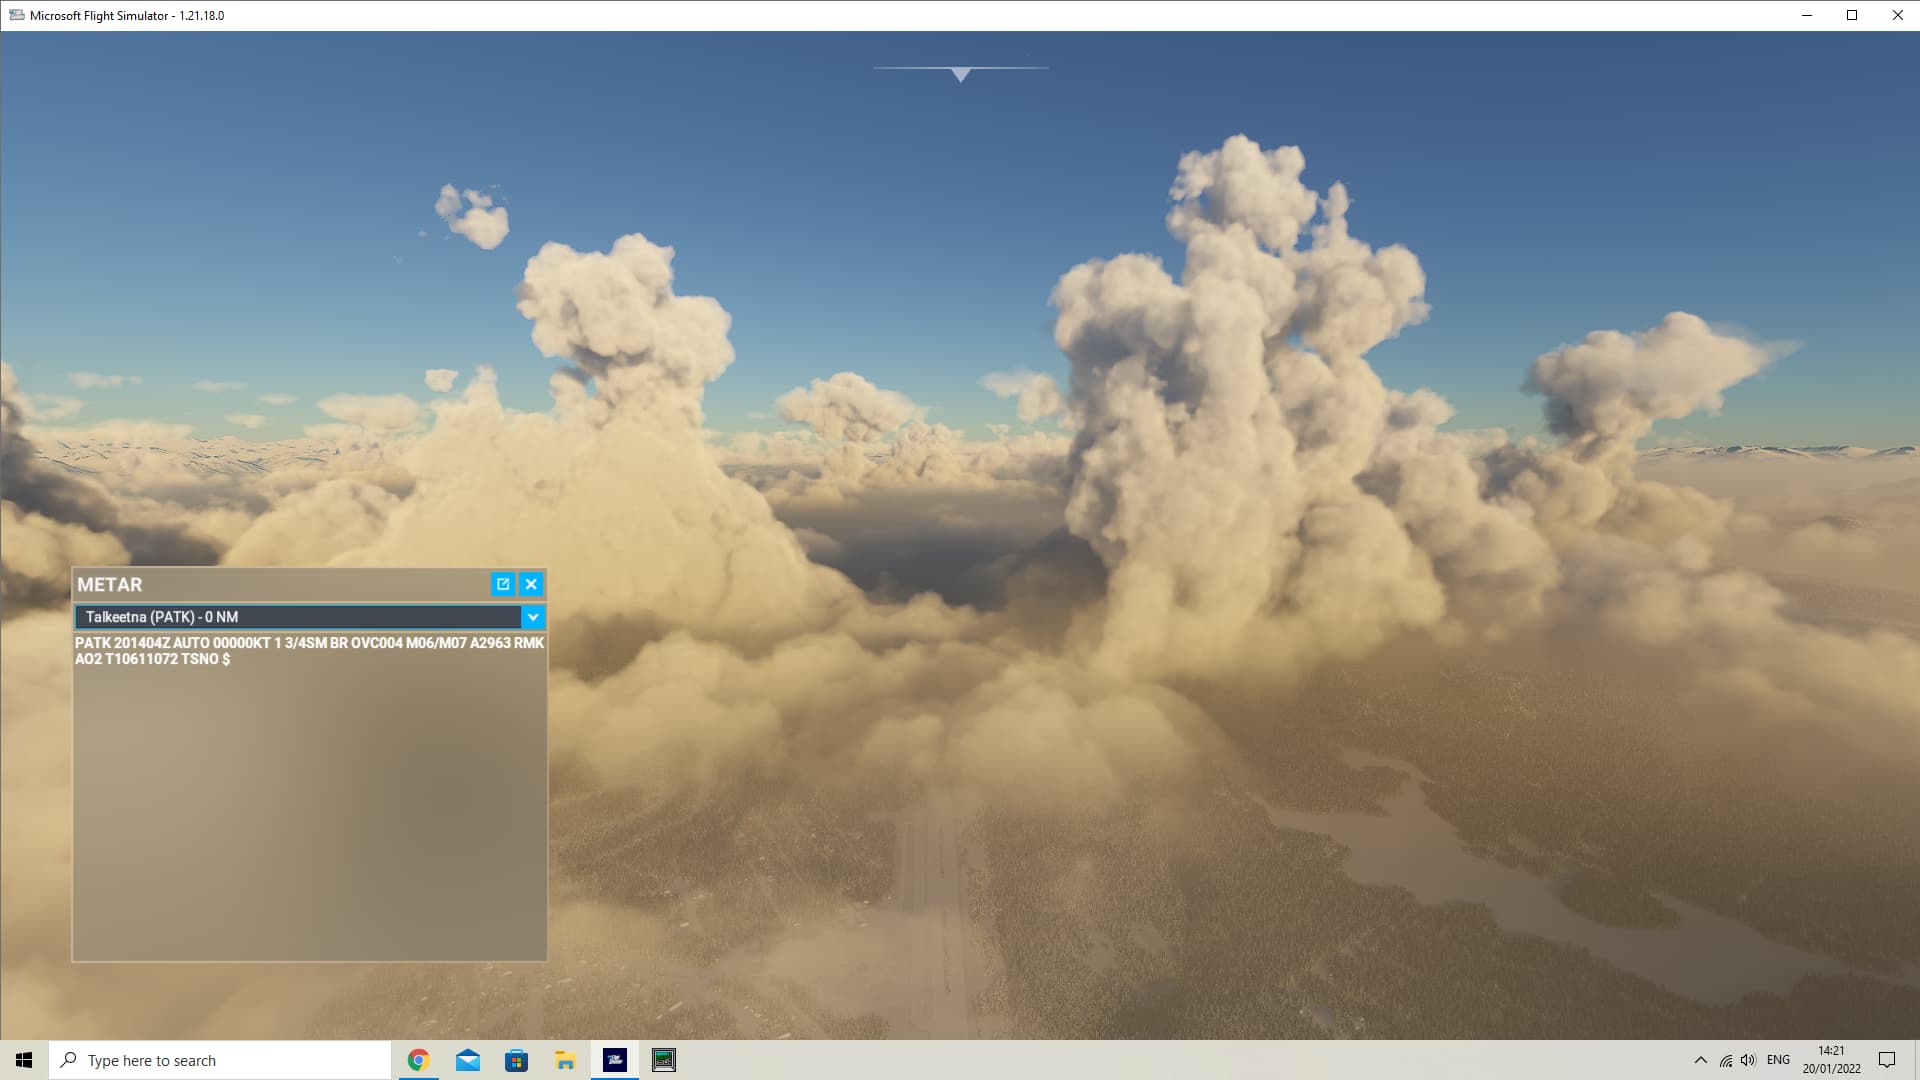Pop out the METAR panel window
Viewport: 1920px width, 1080px height.
503,584
